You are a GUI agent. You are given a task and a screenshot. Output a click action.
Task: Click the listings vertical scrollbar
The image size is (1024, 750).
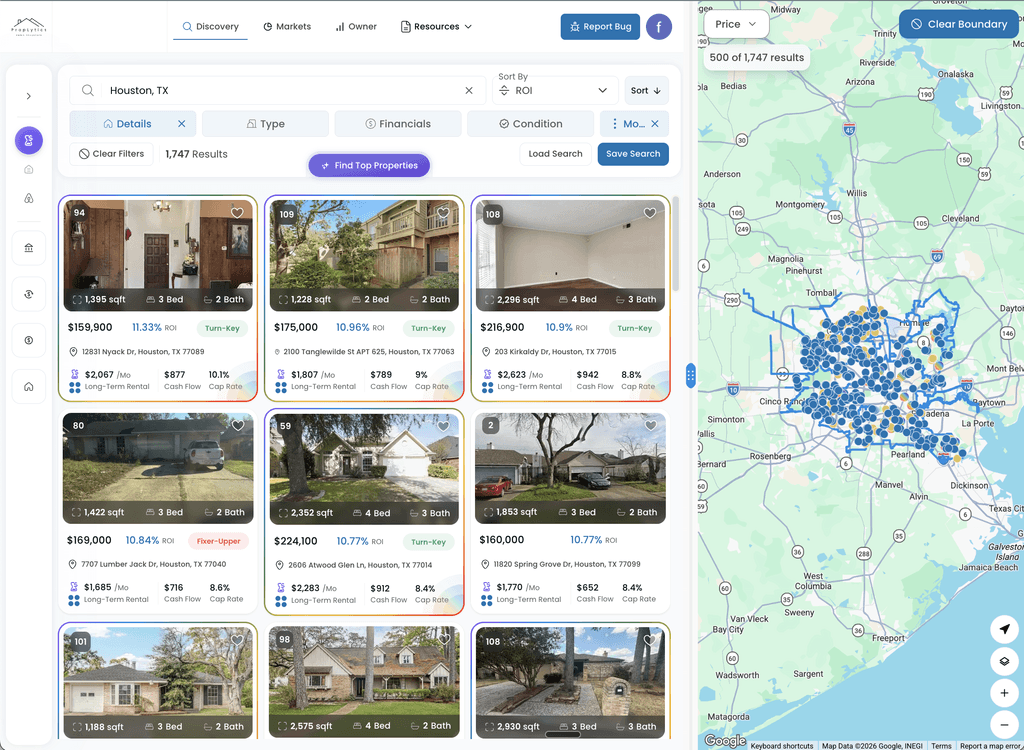tap(676, 243)
